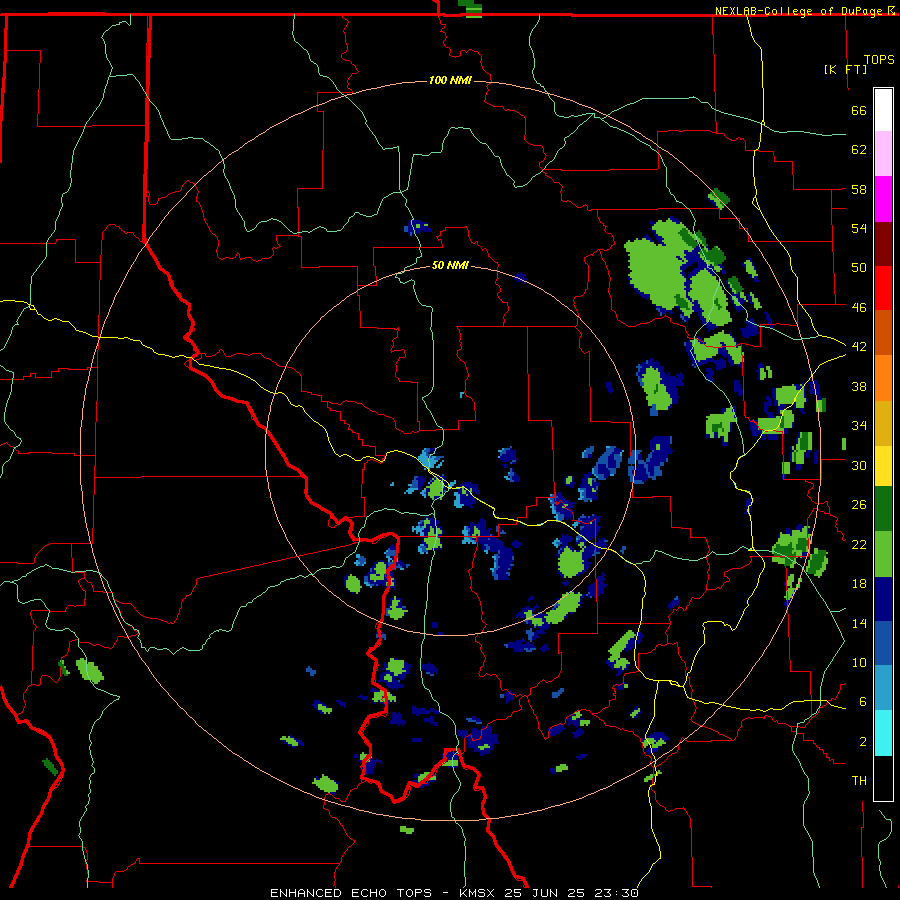Viewport: 900px width, 900px height.
Task: Click the black TH swatch in legend
Action: click(883, 778)
